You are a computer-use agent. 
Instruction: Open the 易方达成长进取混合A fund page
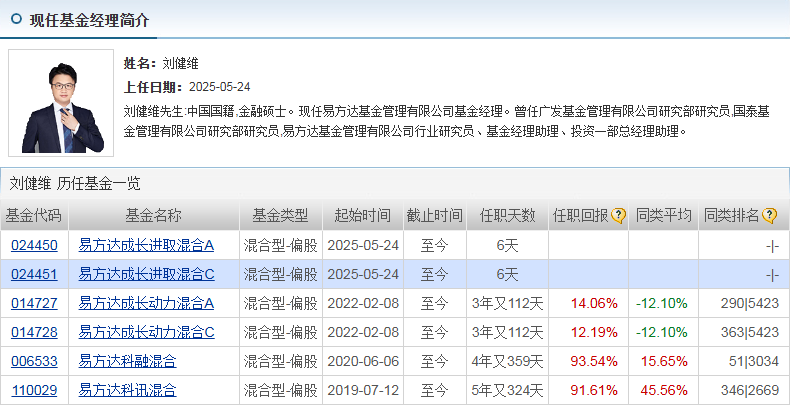(x=146, y=246)
